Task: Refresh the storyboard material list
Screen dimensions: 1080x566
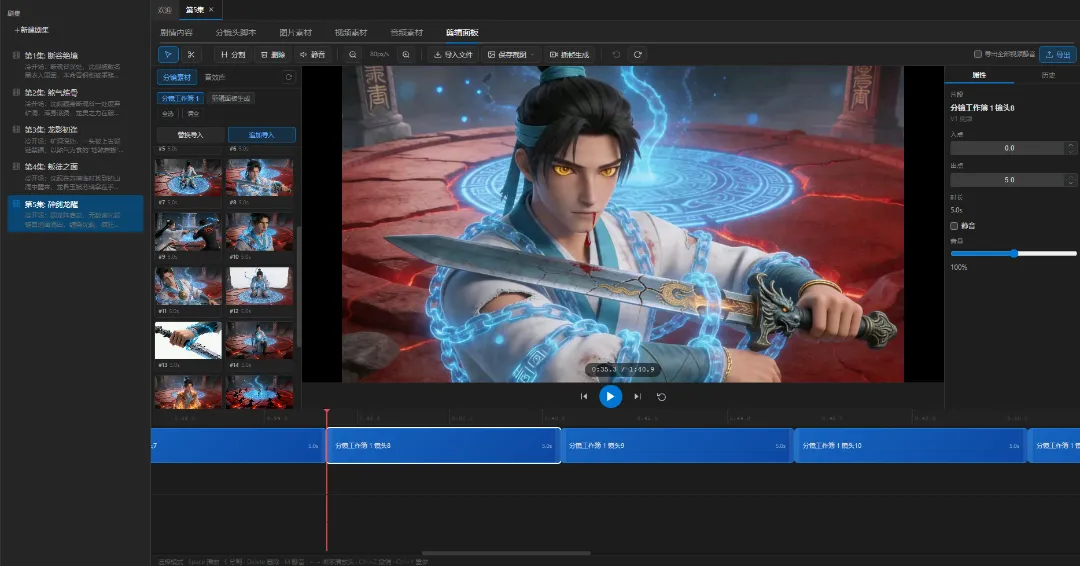Action: [x=289, y=77]
